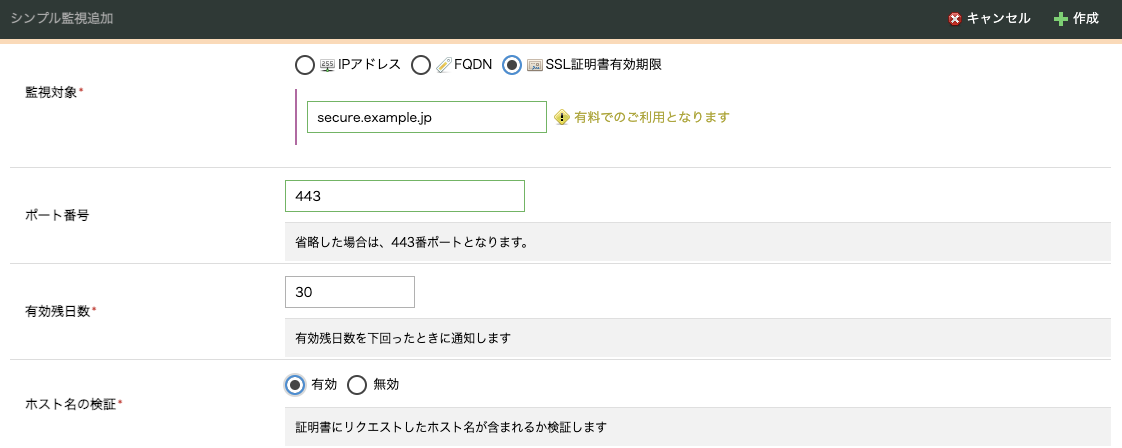
Task: Click the FQDN tag icon
Action: (x=443, y=65)
